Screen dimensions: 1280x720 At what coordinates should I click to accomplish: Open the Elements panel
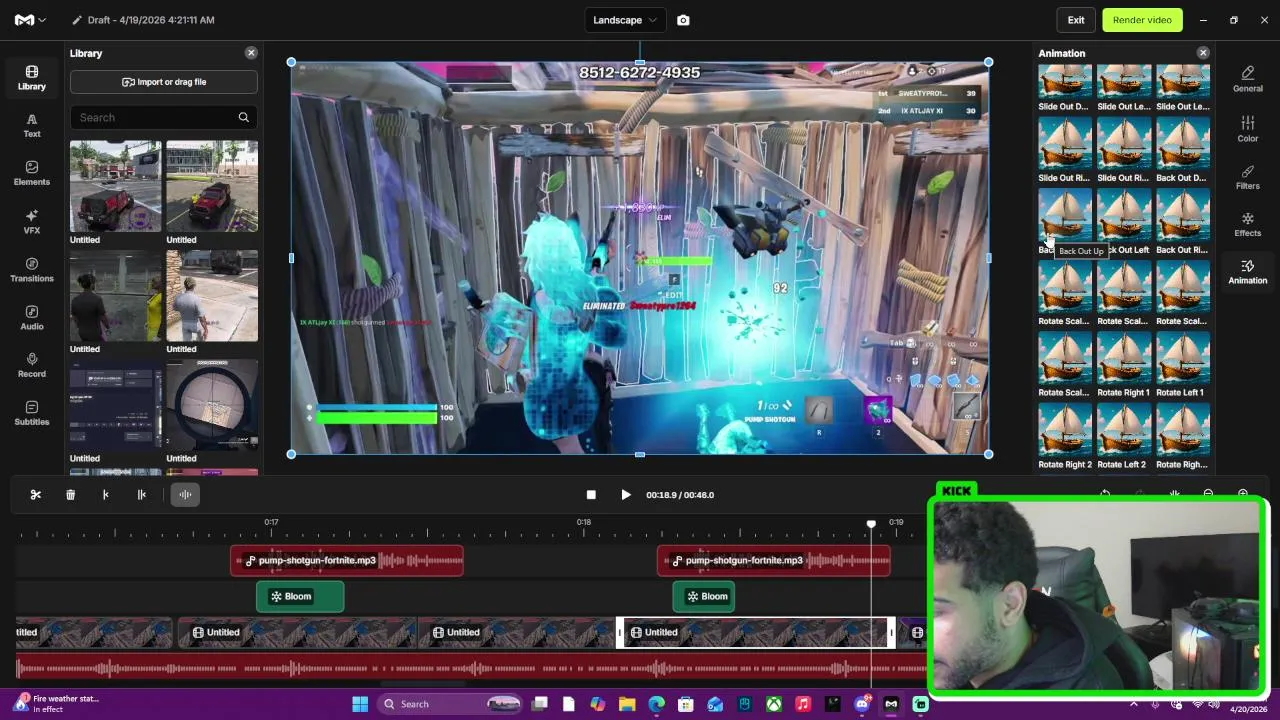coord(31,173)
